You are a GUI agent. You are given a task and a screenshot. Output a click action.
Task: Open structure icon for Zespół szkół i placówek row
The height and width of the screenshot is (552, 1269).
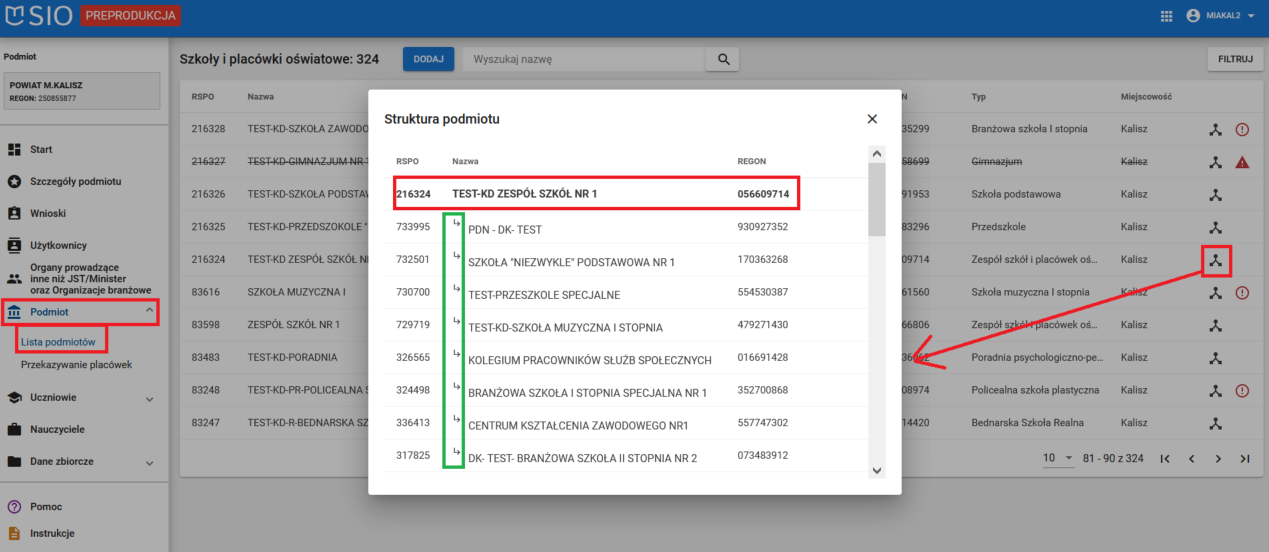tap(1216, 261)
